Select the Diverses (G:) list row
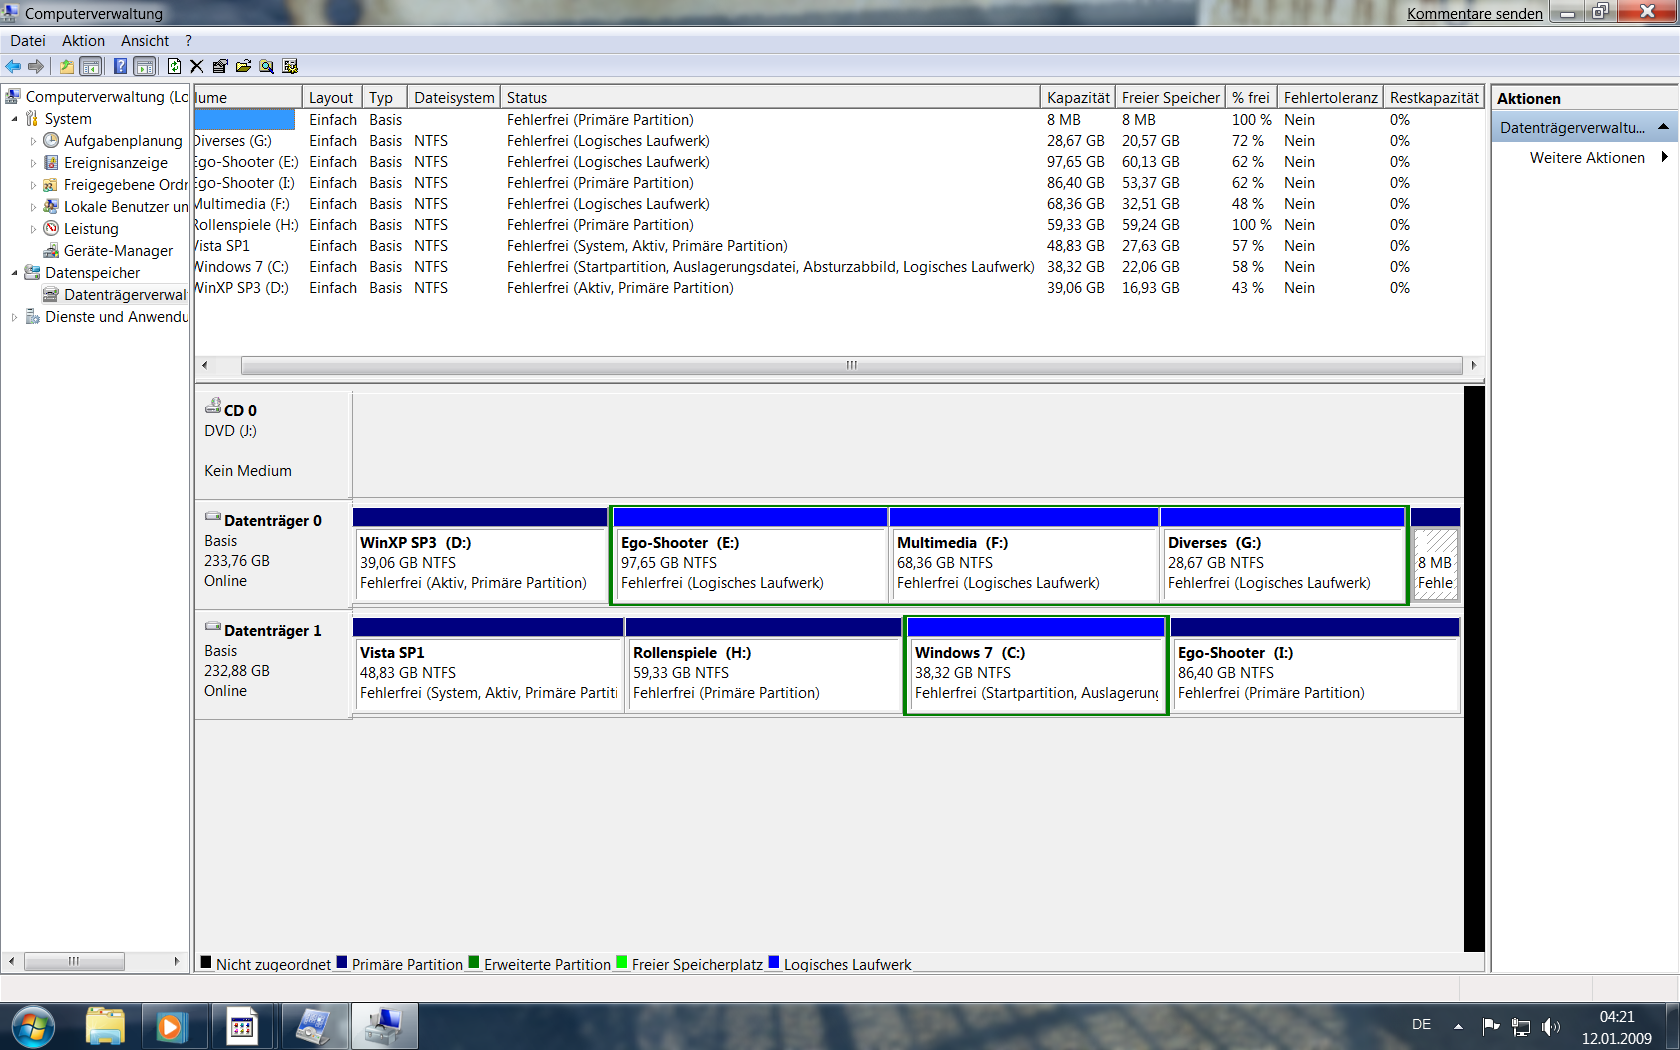The height and width of the screenshot is (1050, 1680). [x=838, y=141]
